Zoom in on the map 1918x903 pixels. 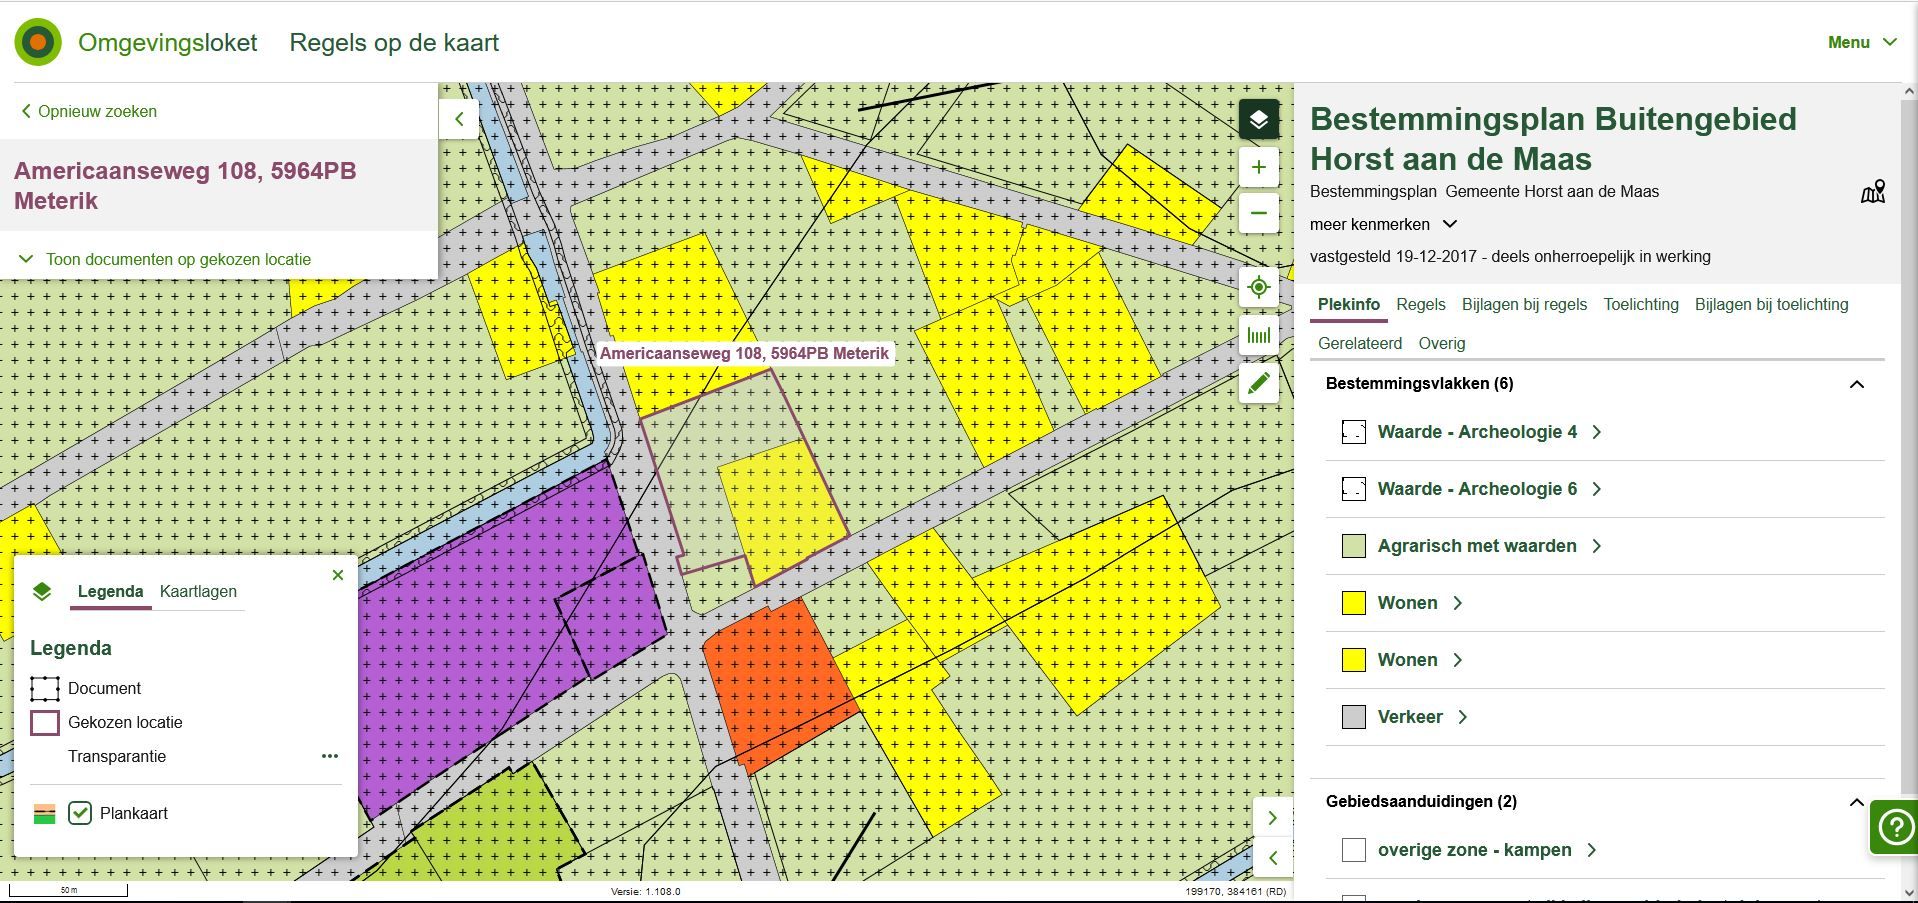coord(1258,168)
